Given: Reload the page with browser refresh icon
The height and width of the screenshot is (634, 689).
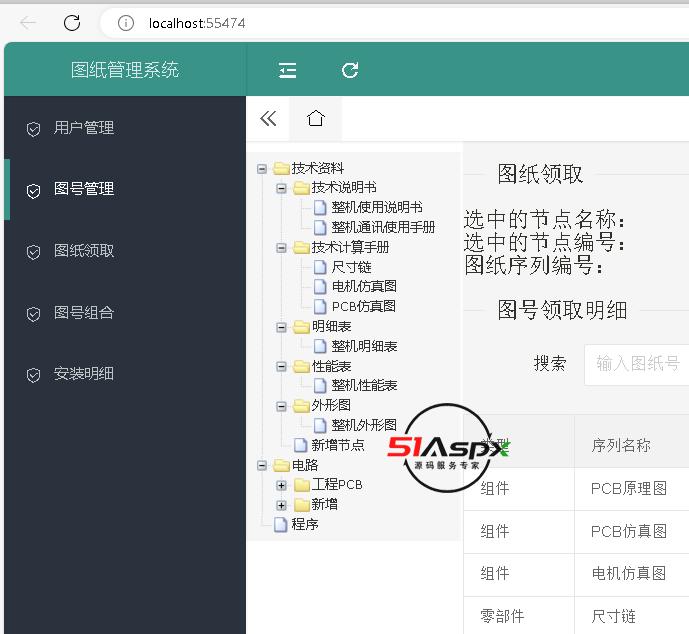Looking at the screenshot, I should coord(72,22).
